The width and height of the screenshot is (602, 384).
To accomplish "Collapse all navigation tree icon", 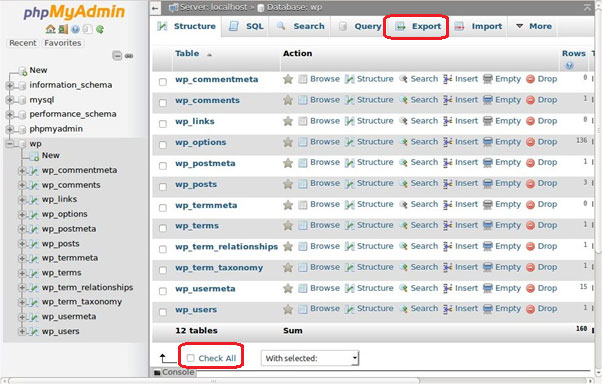I will (117, 56).
